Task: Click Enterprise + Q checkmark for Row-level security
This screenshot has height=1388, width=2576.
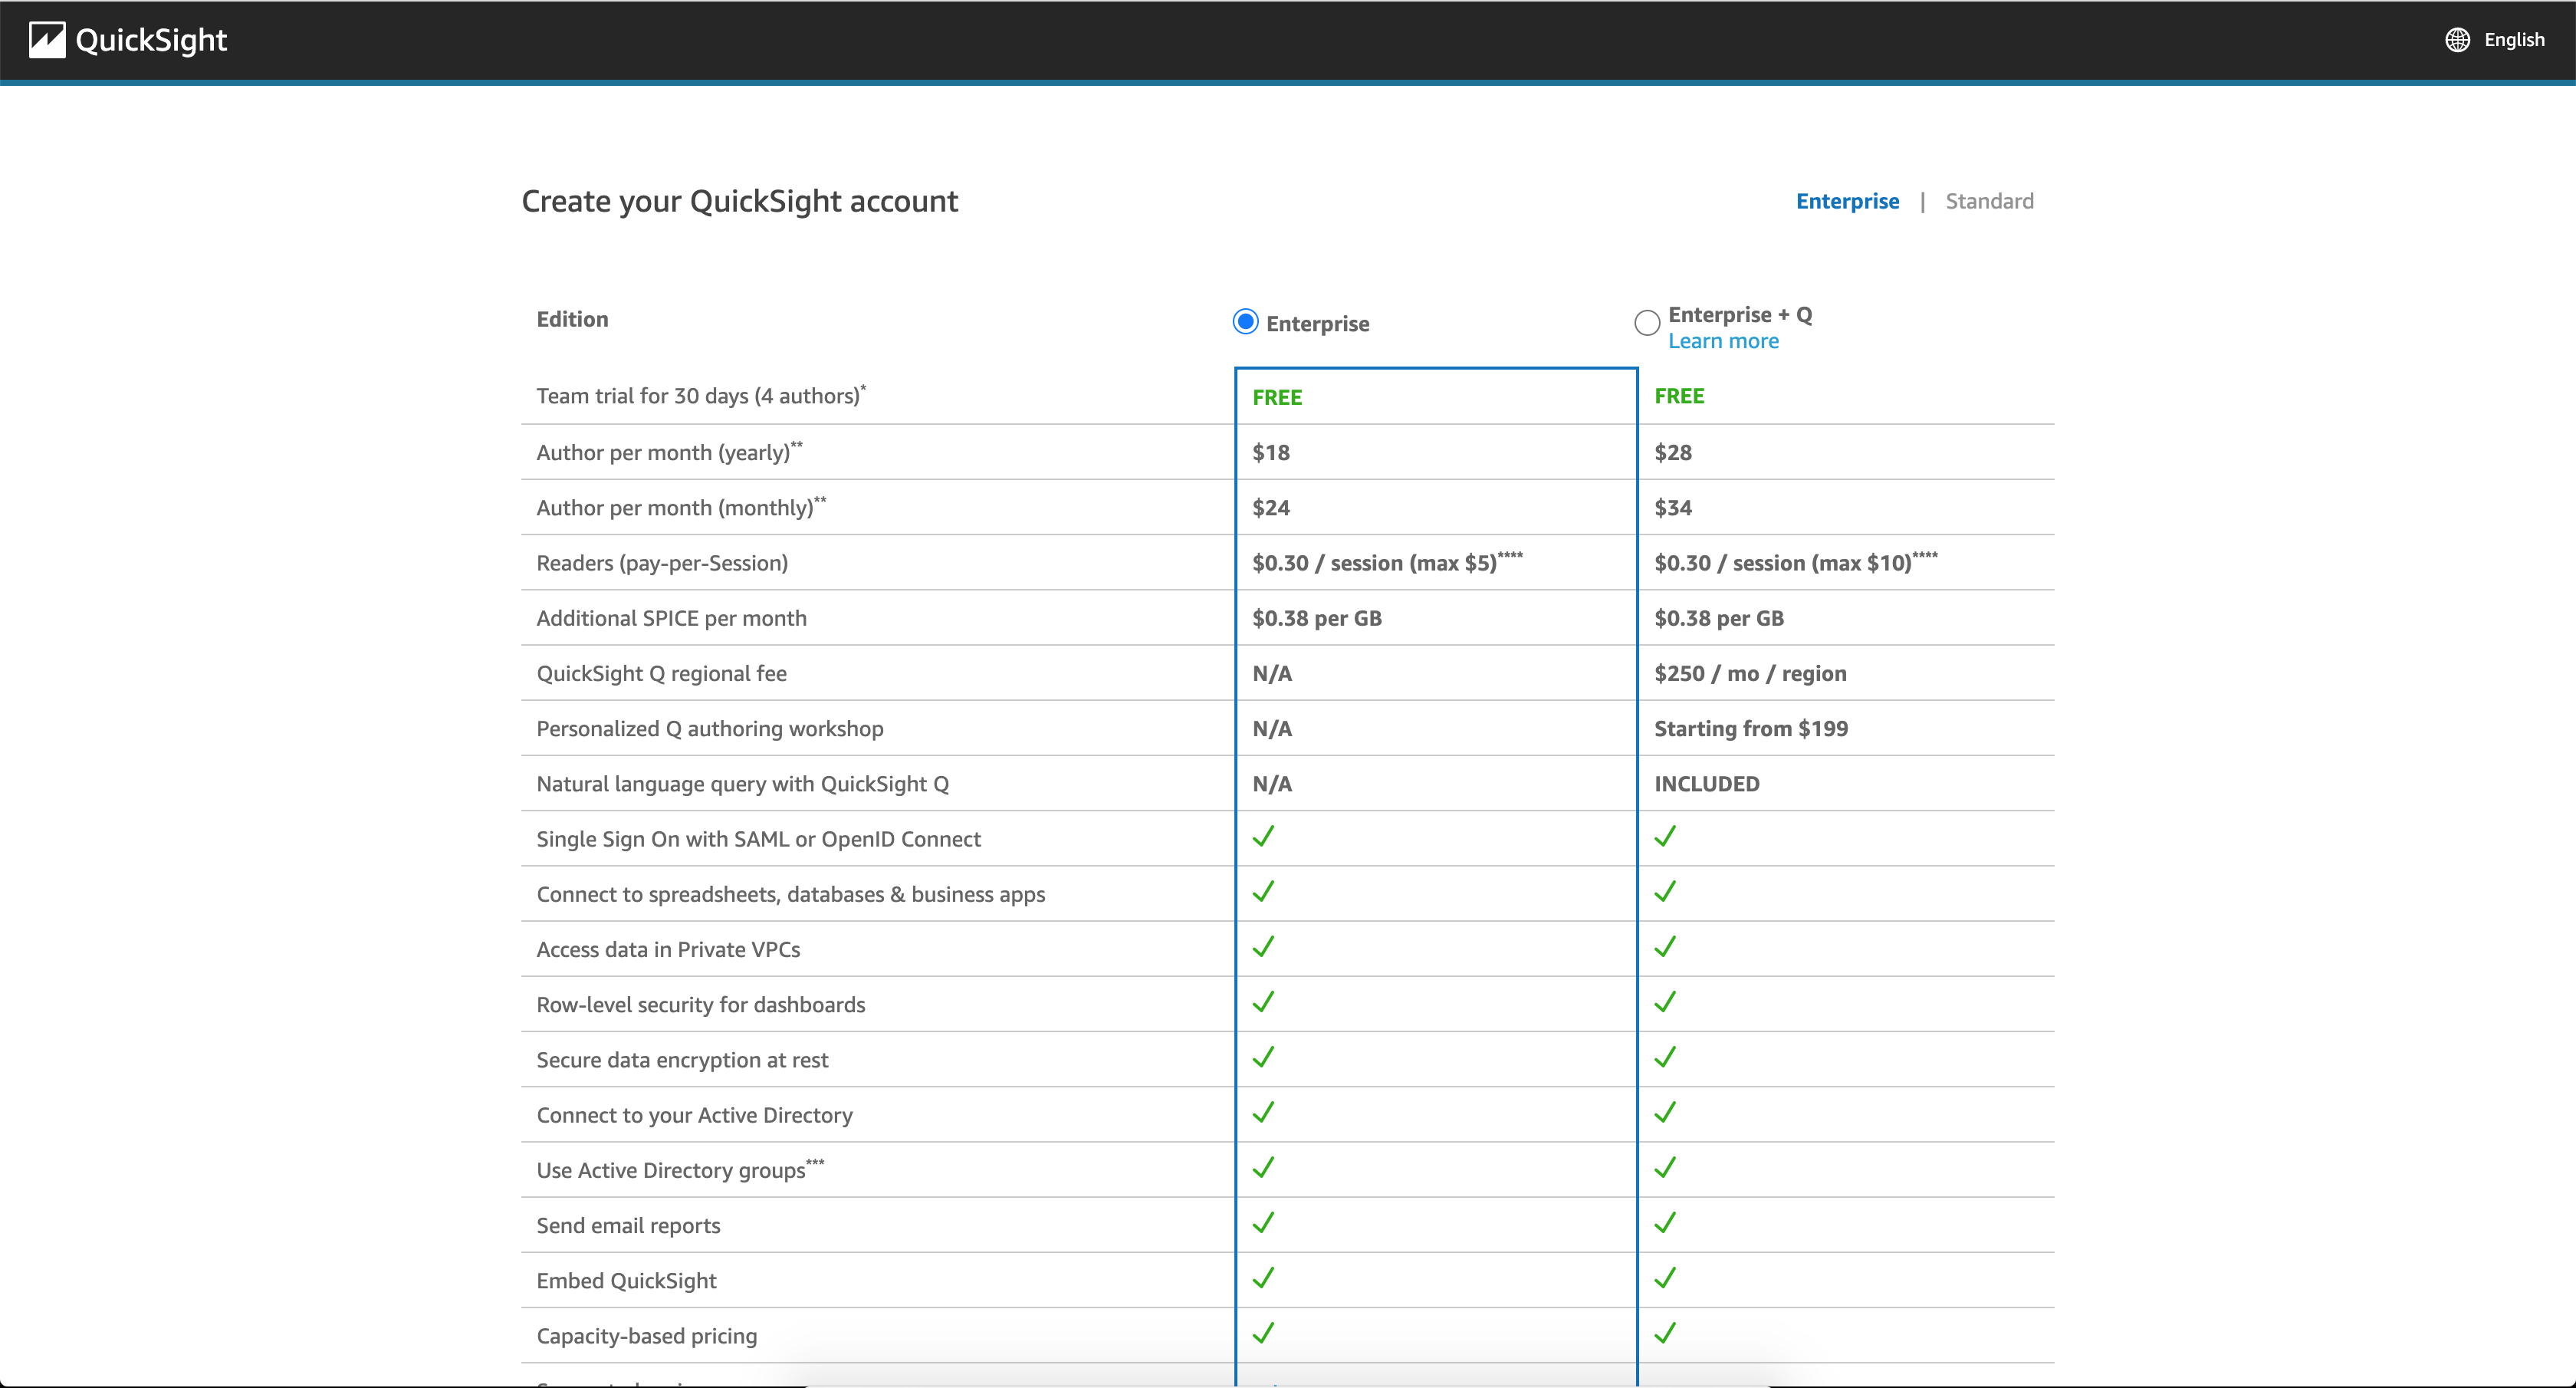Action: pyautogui.click(x=1665, y=1001)
